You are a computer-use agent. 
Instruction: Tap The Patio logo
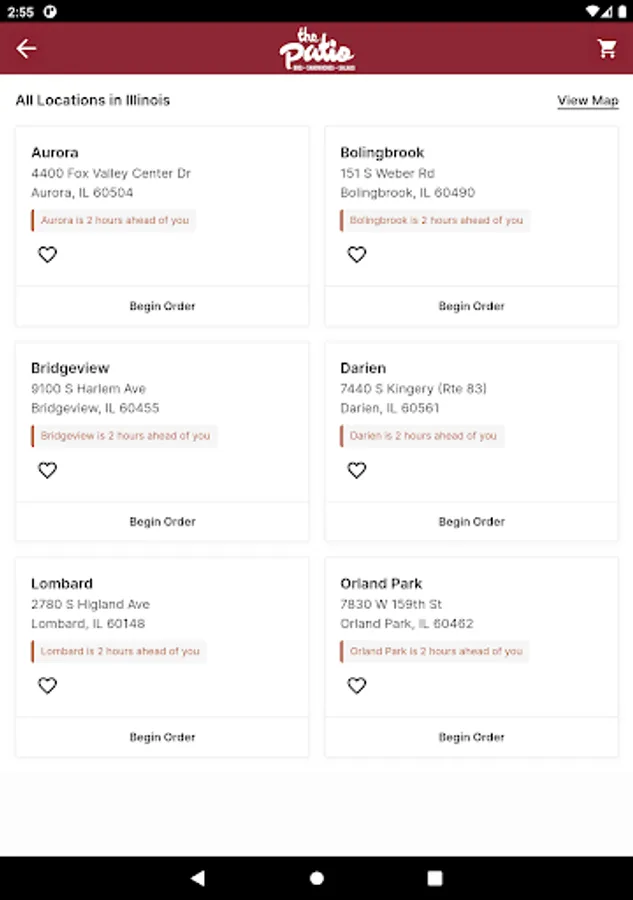pyautogui.click(x=316, y=50)
